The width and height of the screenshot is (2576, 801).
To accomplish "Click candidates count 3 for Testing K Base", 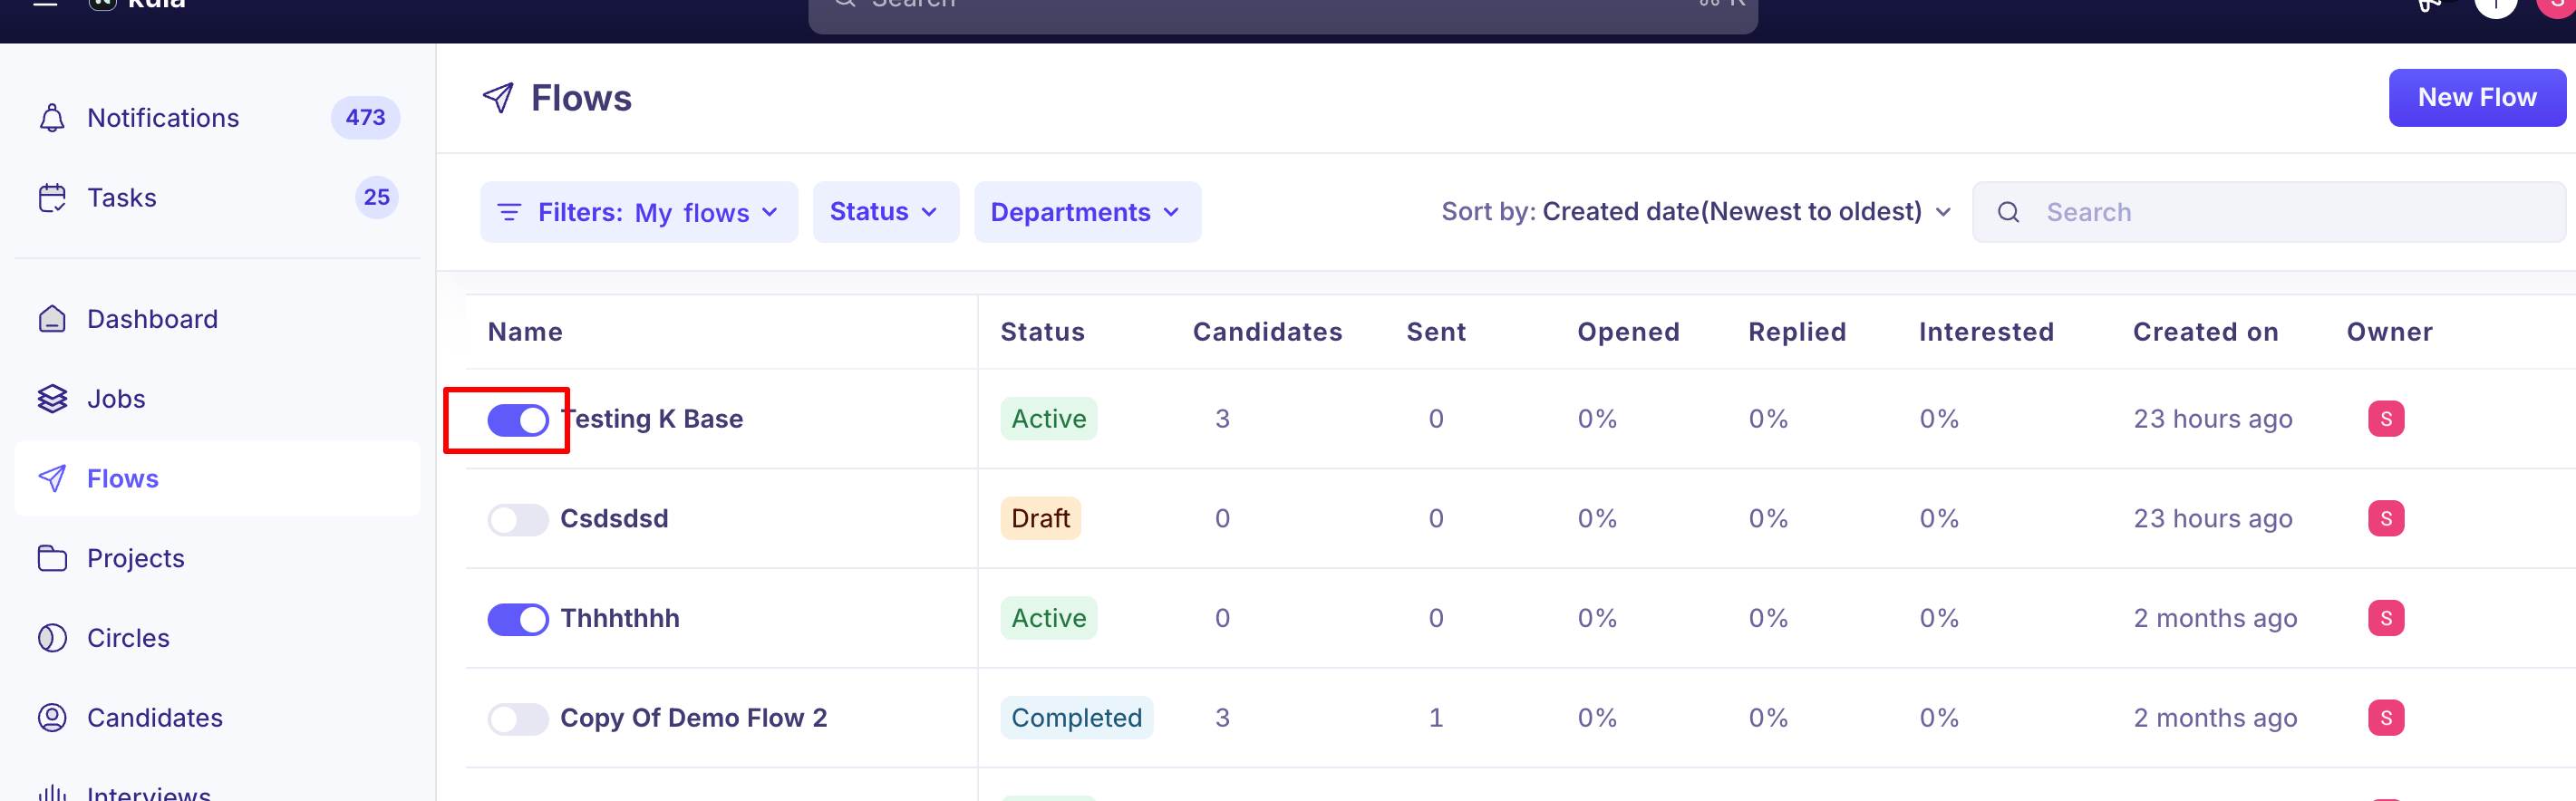I will pyautogui.click(x=1222, y=419).
